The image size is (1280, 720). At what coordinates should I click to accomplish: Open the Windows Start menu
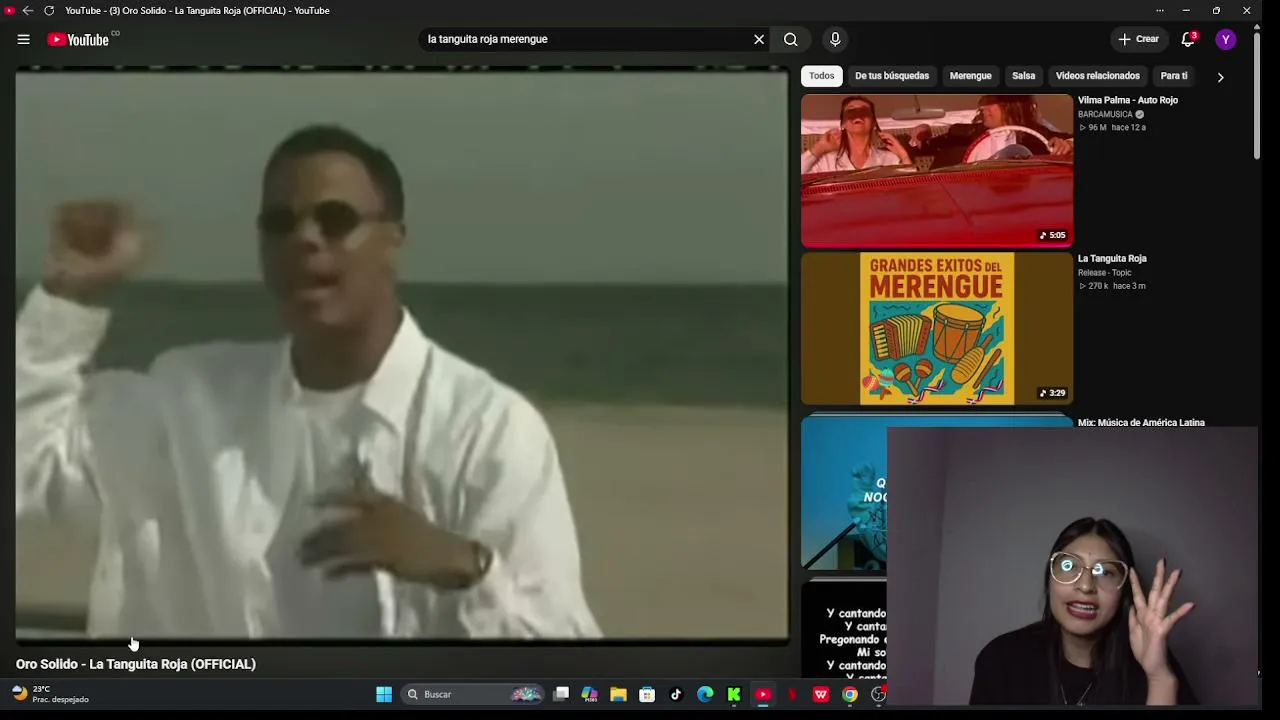[x=384, y=694]
